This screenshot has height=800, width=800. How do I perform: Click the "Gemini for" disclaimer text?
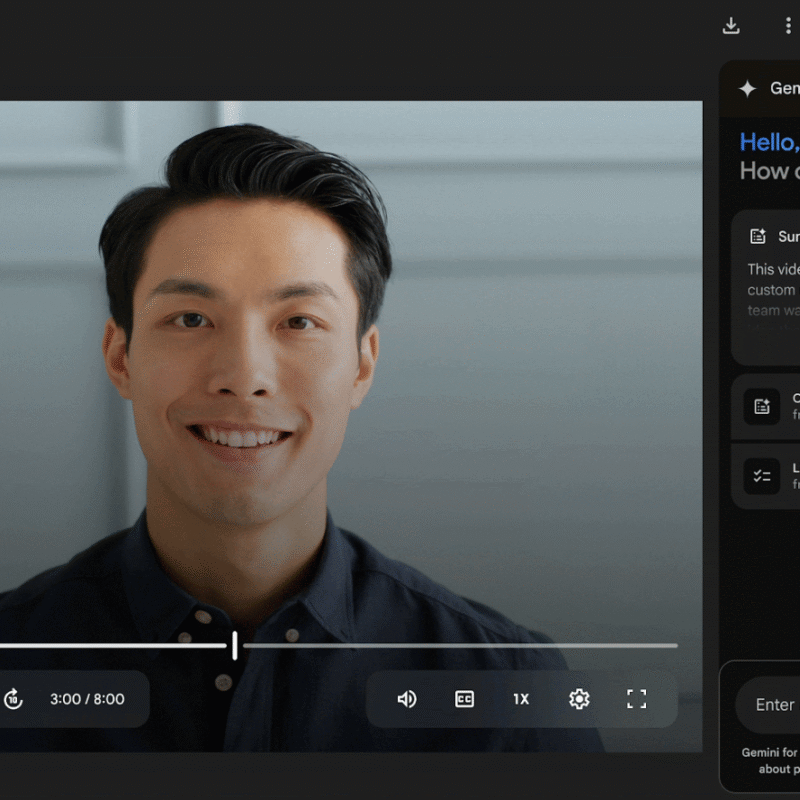click(769, 753)
